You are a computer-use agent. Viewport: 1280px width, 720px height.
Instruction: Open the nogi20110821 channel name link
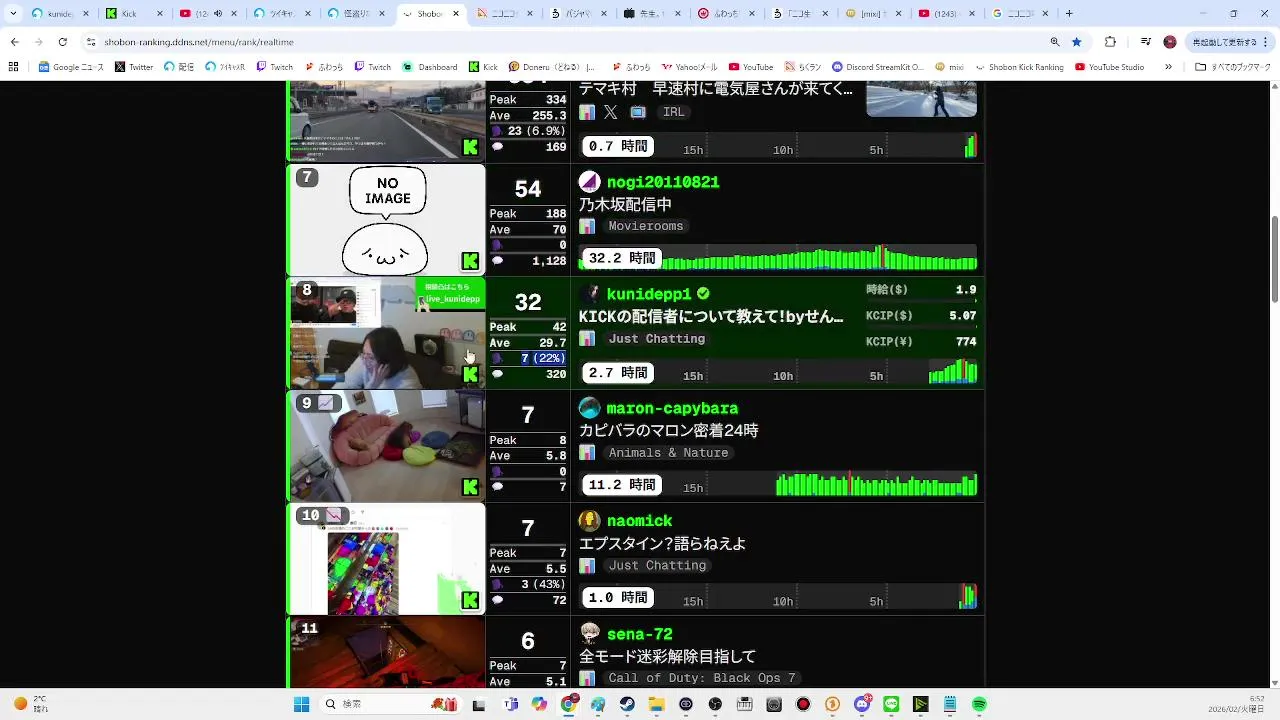point(663,182)
